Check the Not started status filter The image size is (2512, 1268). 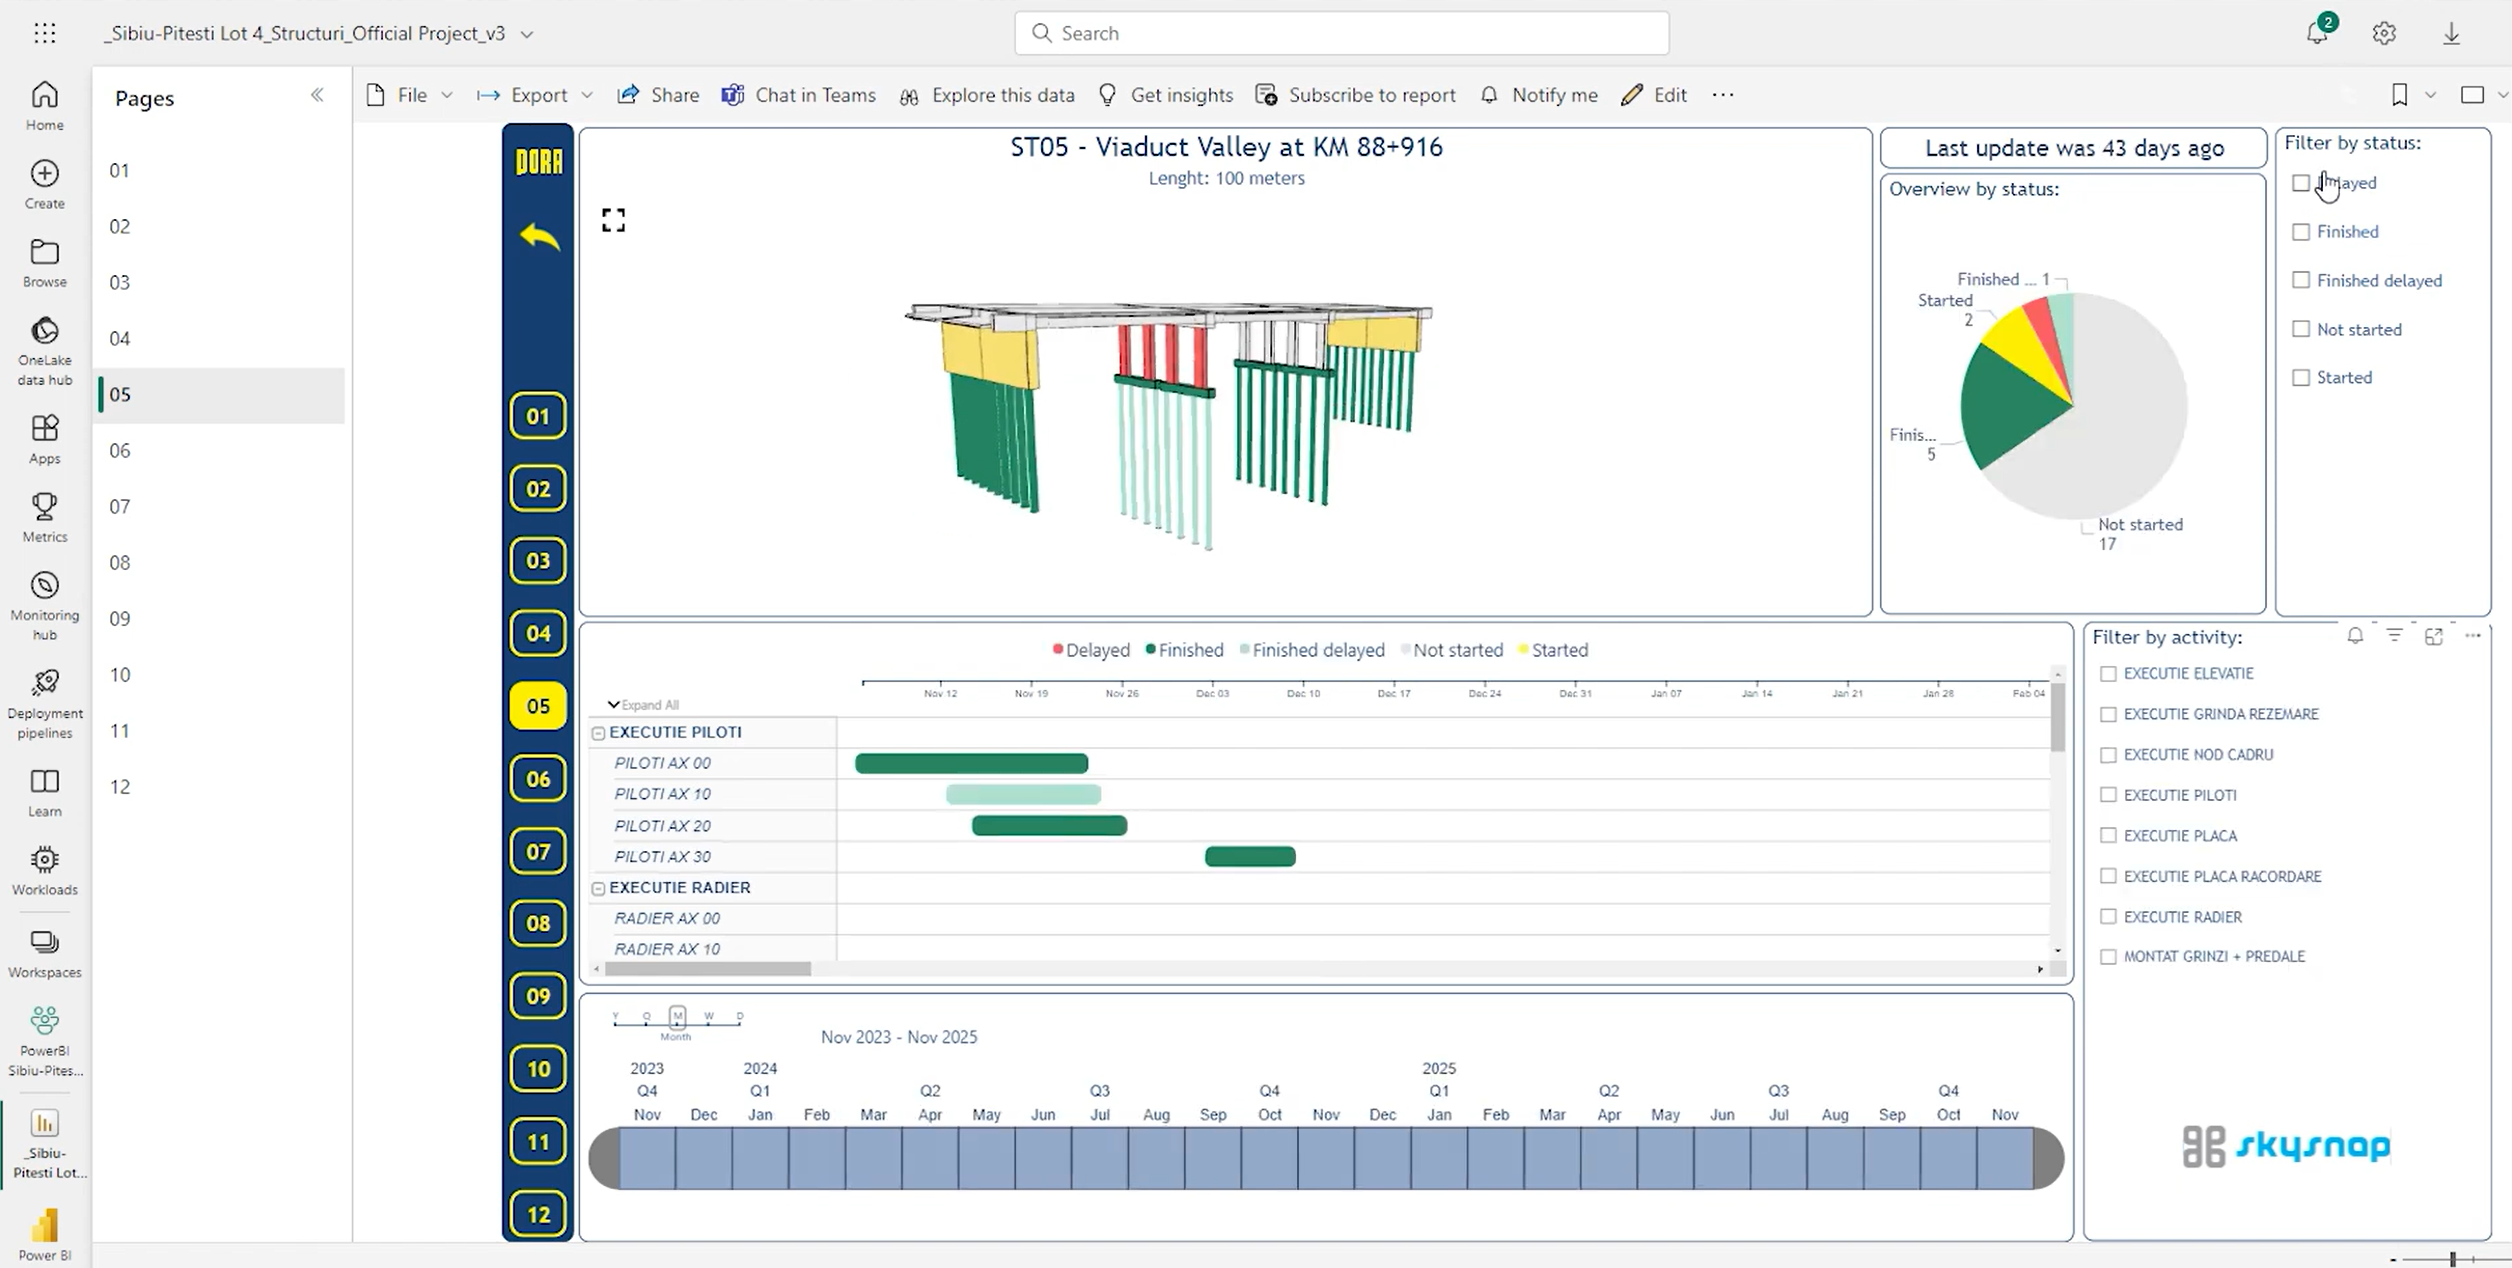(x=2301, y=329)
